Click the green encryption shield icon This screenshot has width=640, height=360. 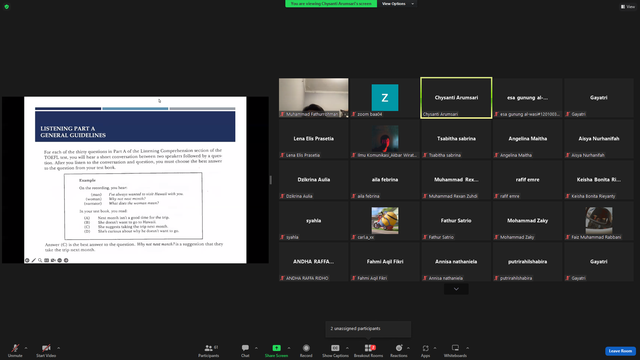[7, 7]
